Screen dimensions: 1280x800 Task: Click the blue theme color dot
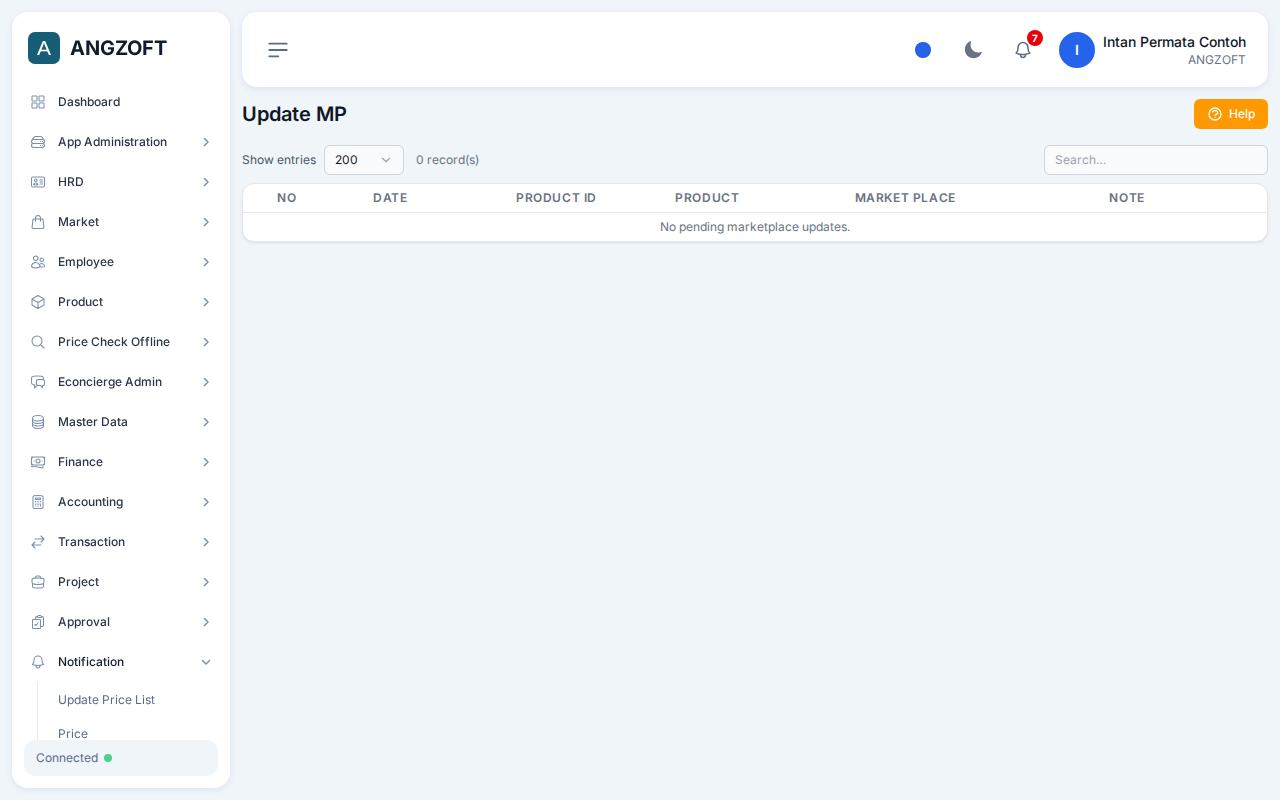coord(923,50)
